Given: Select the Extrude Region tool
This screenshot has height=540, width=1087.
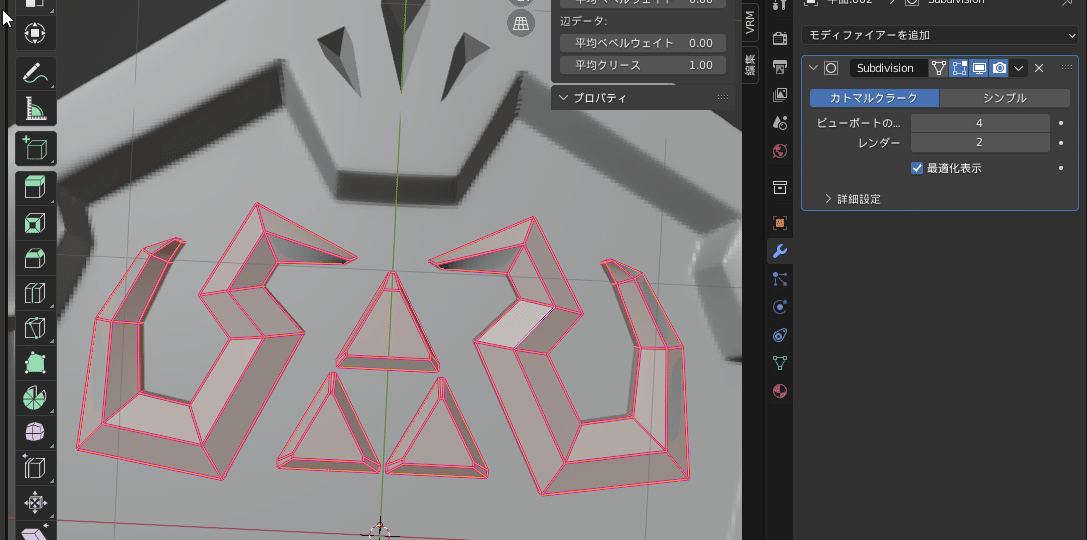Looking at the screenshot, I should pyautogui.click(x=35, y=187).
